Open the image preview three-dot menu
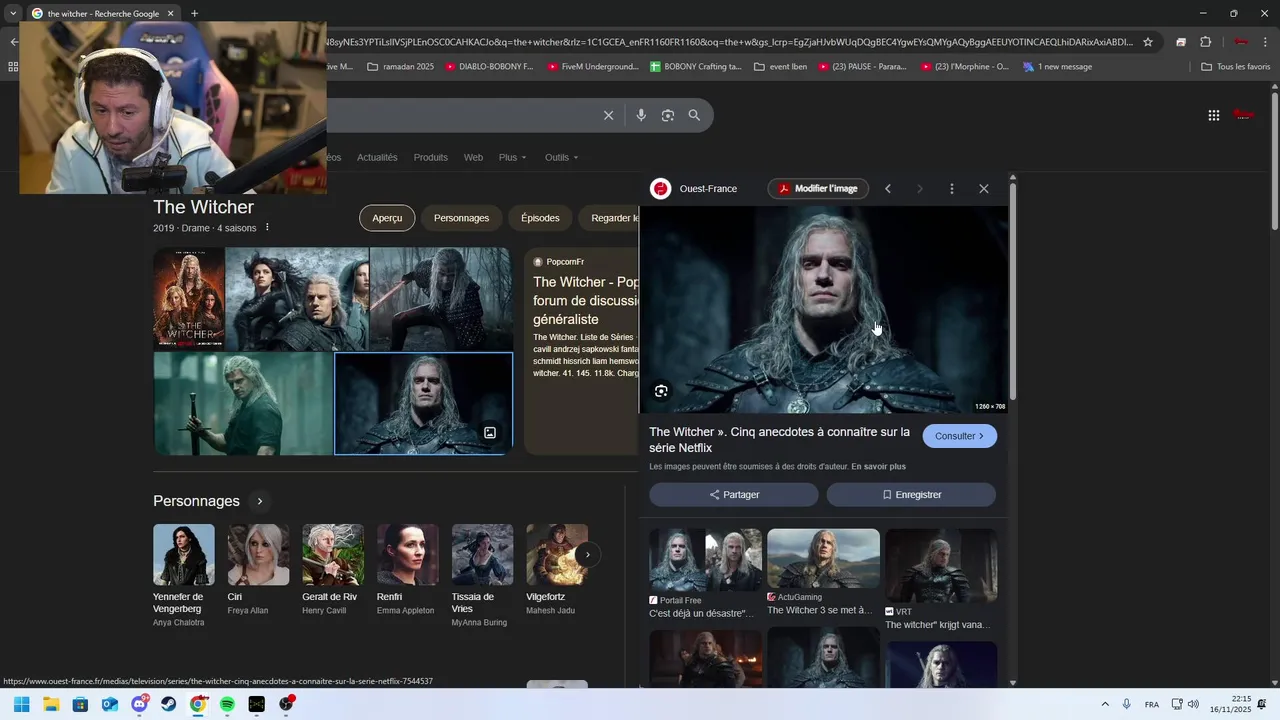The width and height of the screenshot is (1280, 720). (x=951, y=188)
